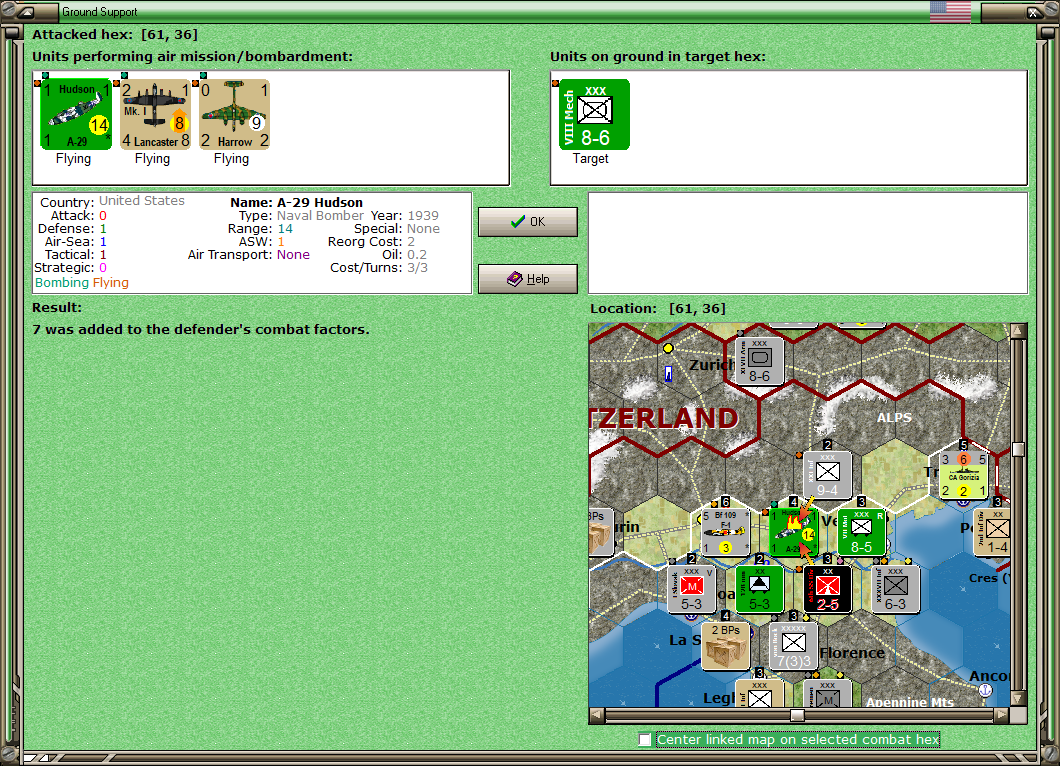1060x766 pixels.
Task: Click the window system menu icon at title bar
Action: 26,11
